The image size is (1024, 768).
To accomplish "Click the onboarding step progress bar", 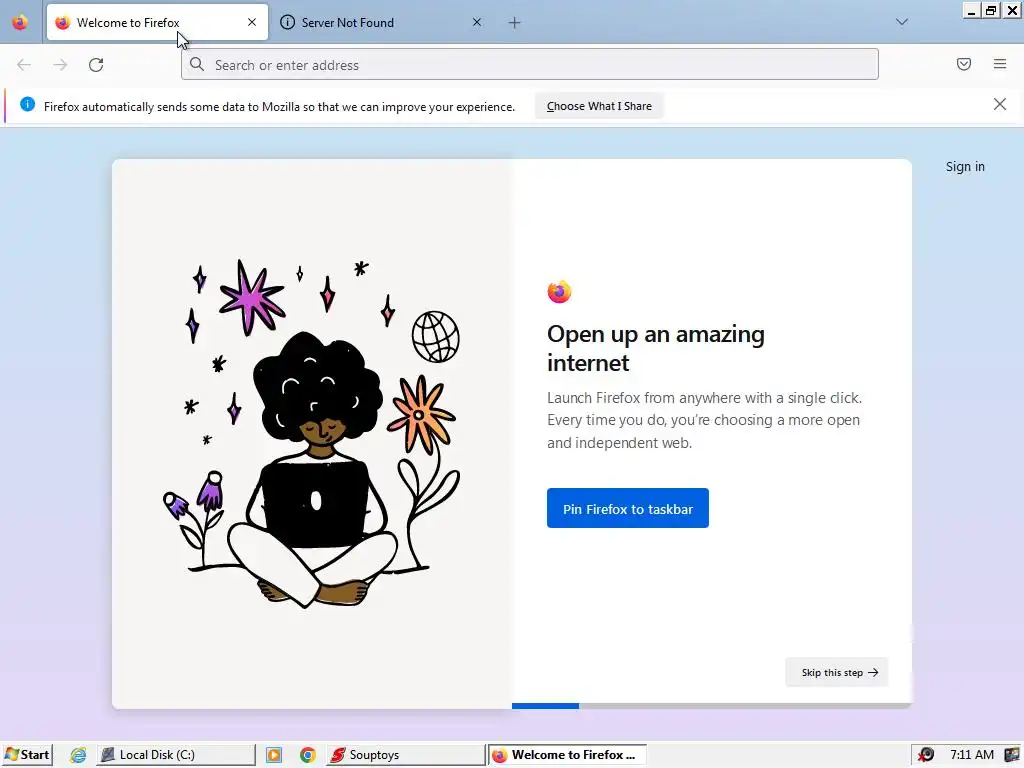I will 712,706.
